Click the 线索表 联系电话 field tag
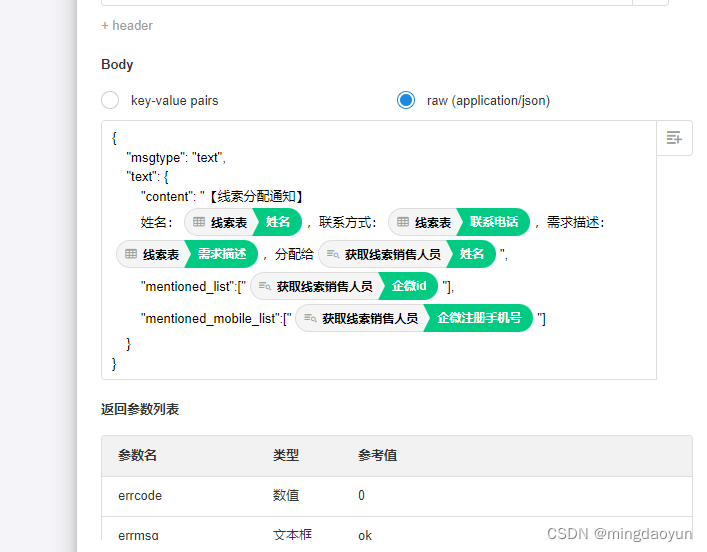 tap(459, 222)
